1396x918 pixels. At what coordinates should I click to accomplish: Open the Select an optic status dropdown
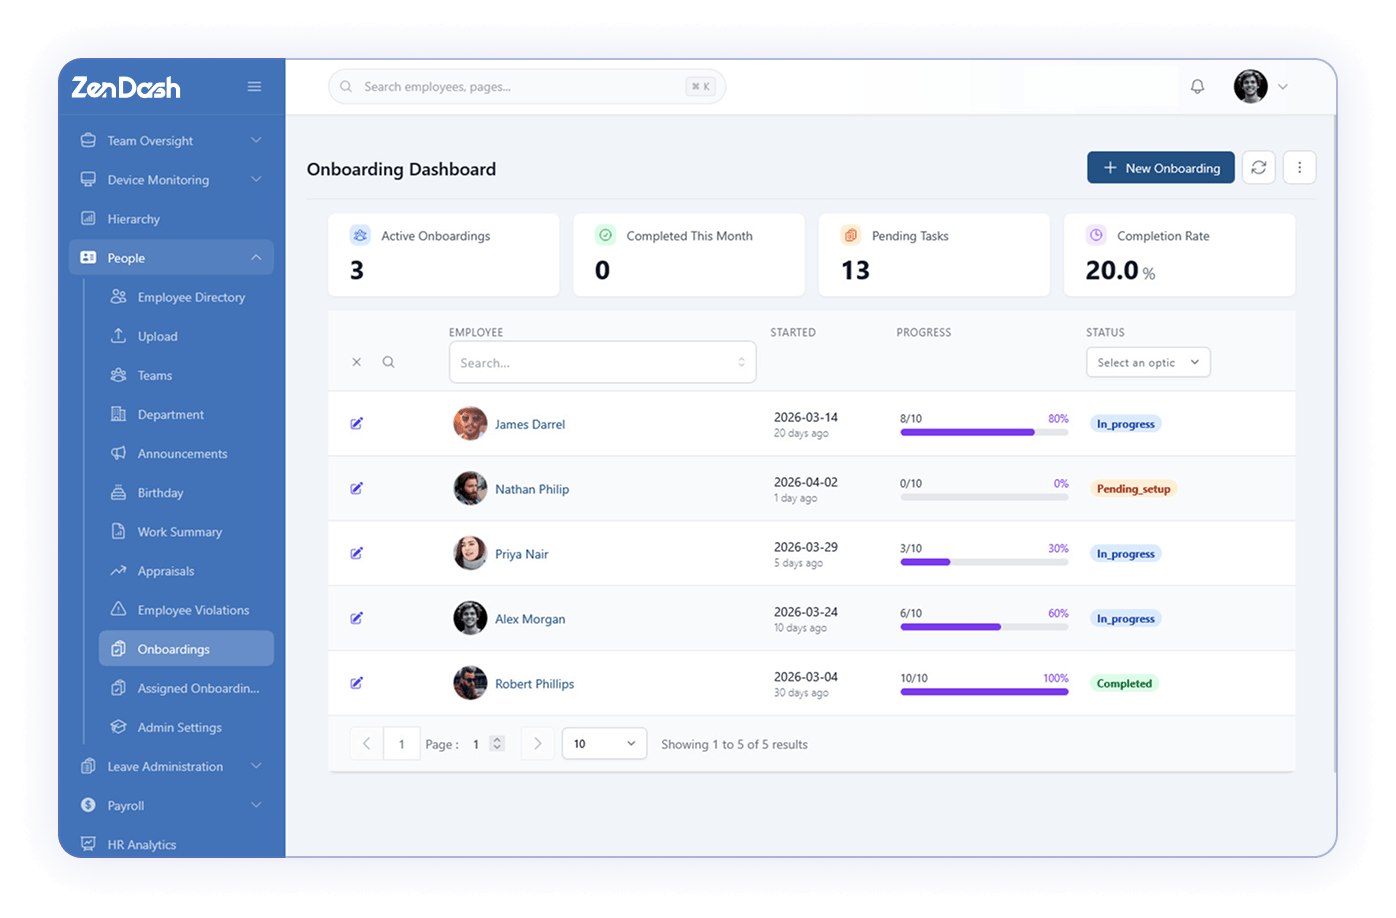(x=1147, y=362)
